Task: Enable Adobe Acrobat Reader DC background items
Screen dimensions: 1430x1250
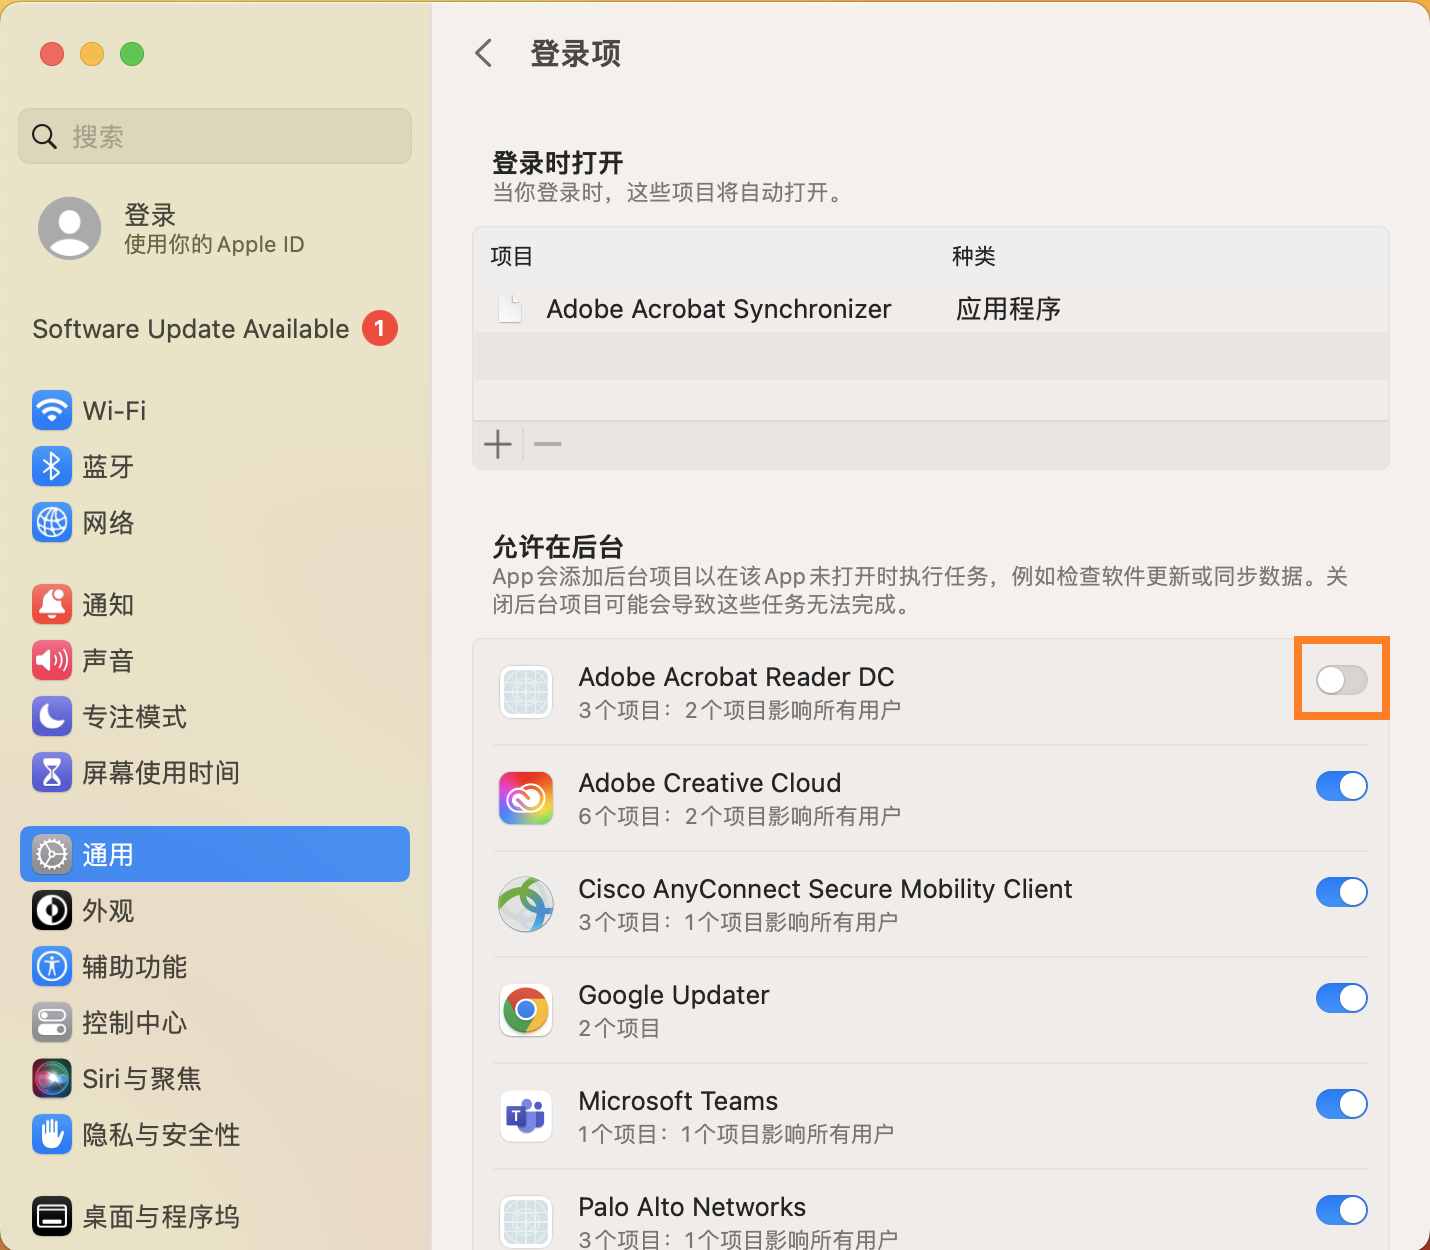Action: pyautogui.click(x=1341, y=679)
